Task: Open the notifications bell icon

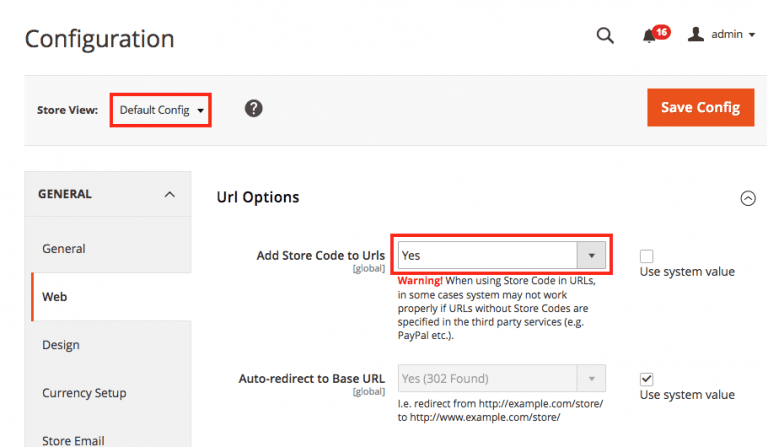Action: (649, 36)
